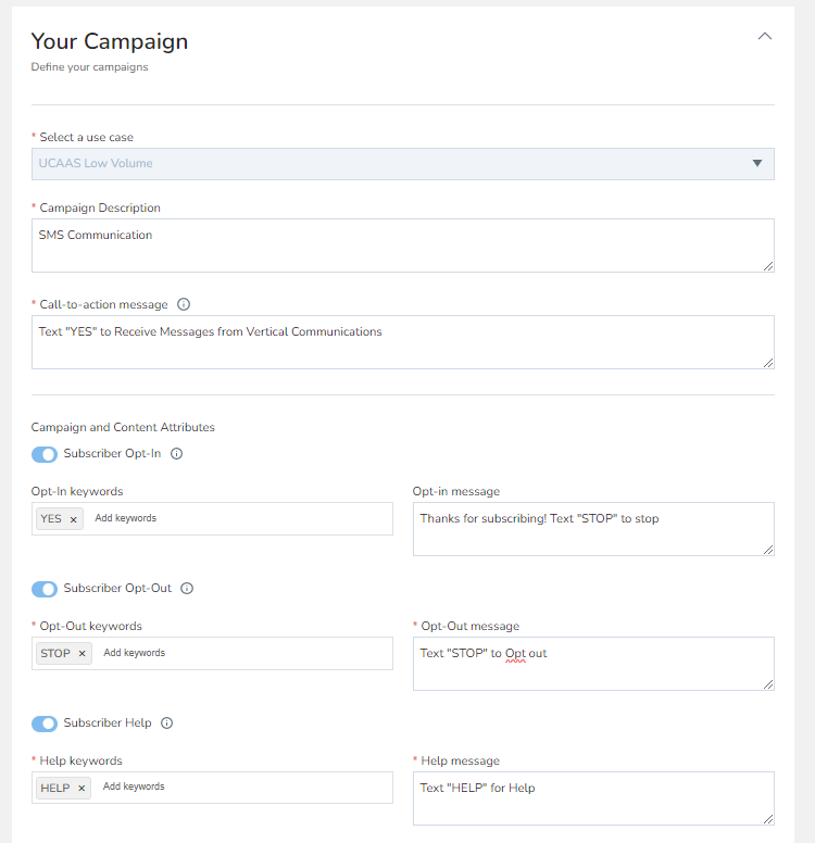816x844 pixels.
Task: Click the Call-to-action message text box
Action: point(402,342)
